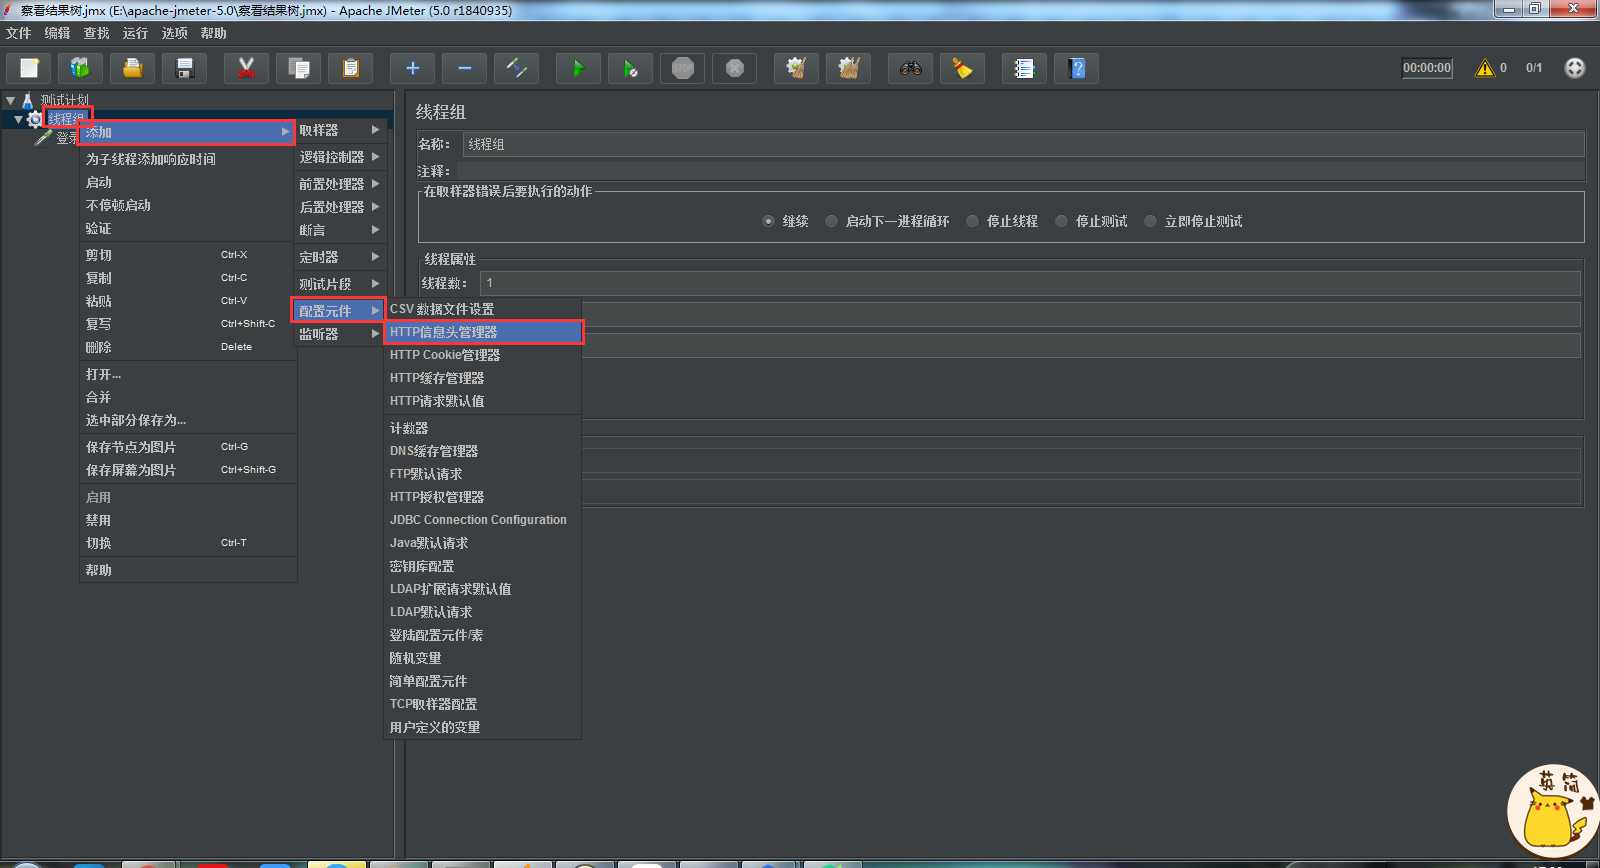The width and height of the screenshot is (1600, 868).
Task: Collapse the 测试计划 tree node arrow
Action: [x=10, y=100]
